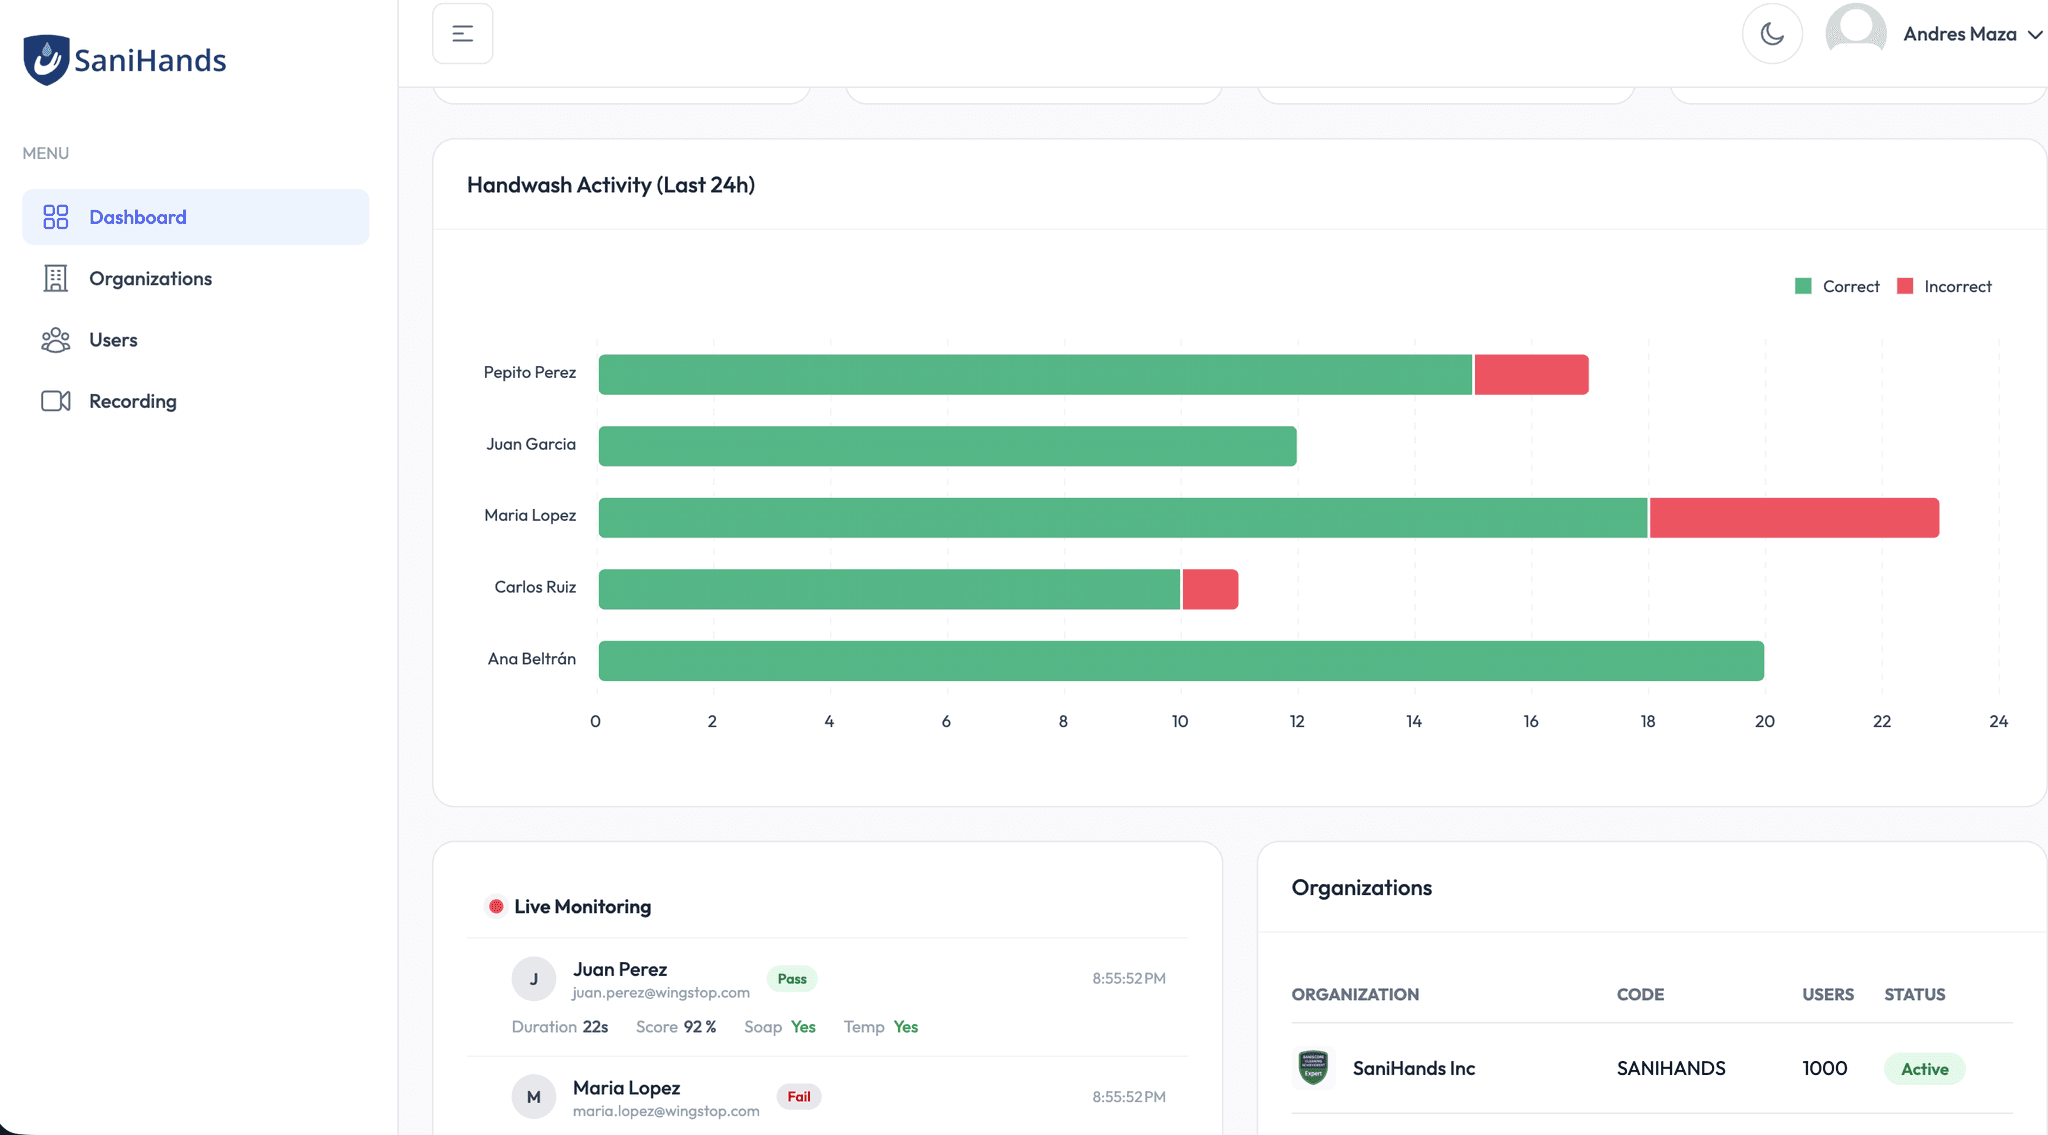Open Juan Perez name in Live Monitoring
This screenshot has width=2048, height=1135.
point(620,969)
